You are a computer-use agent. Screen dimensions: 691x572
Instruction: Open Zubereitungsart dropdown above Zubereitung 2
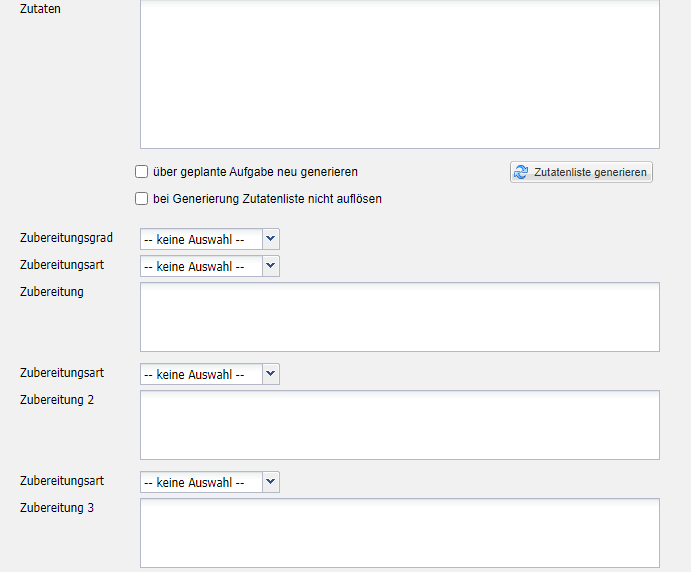(x=209, y=374)
